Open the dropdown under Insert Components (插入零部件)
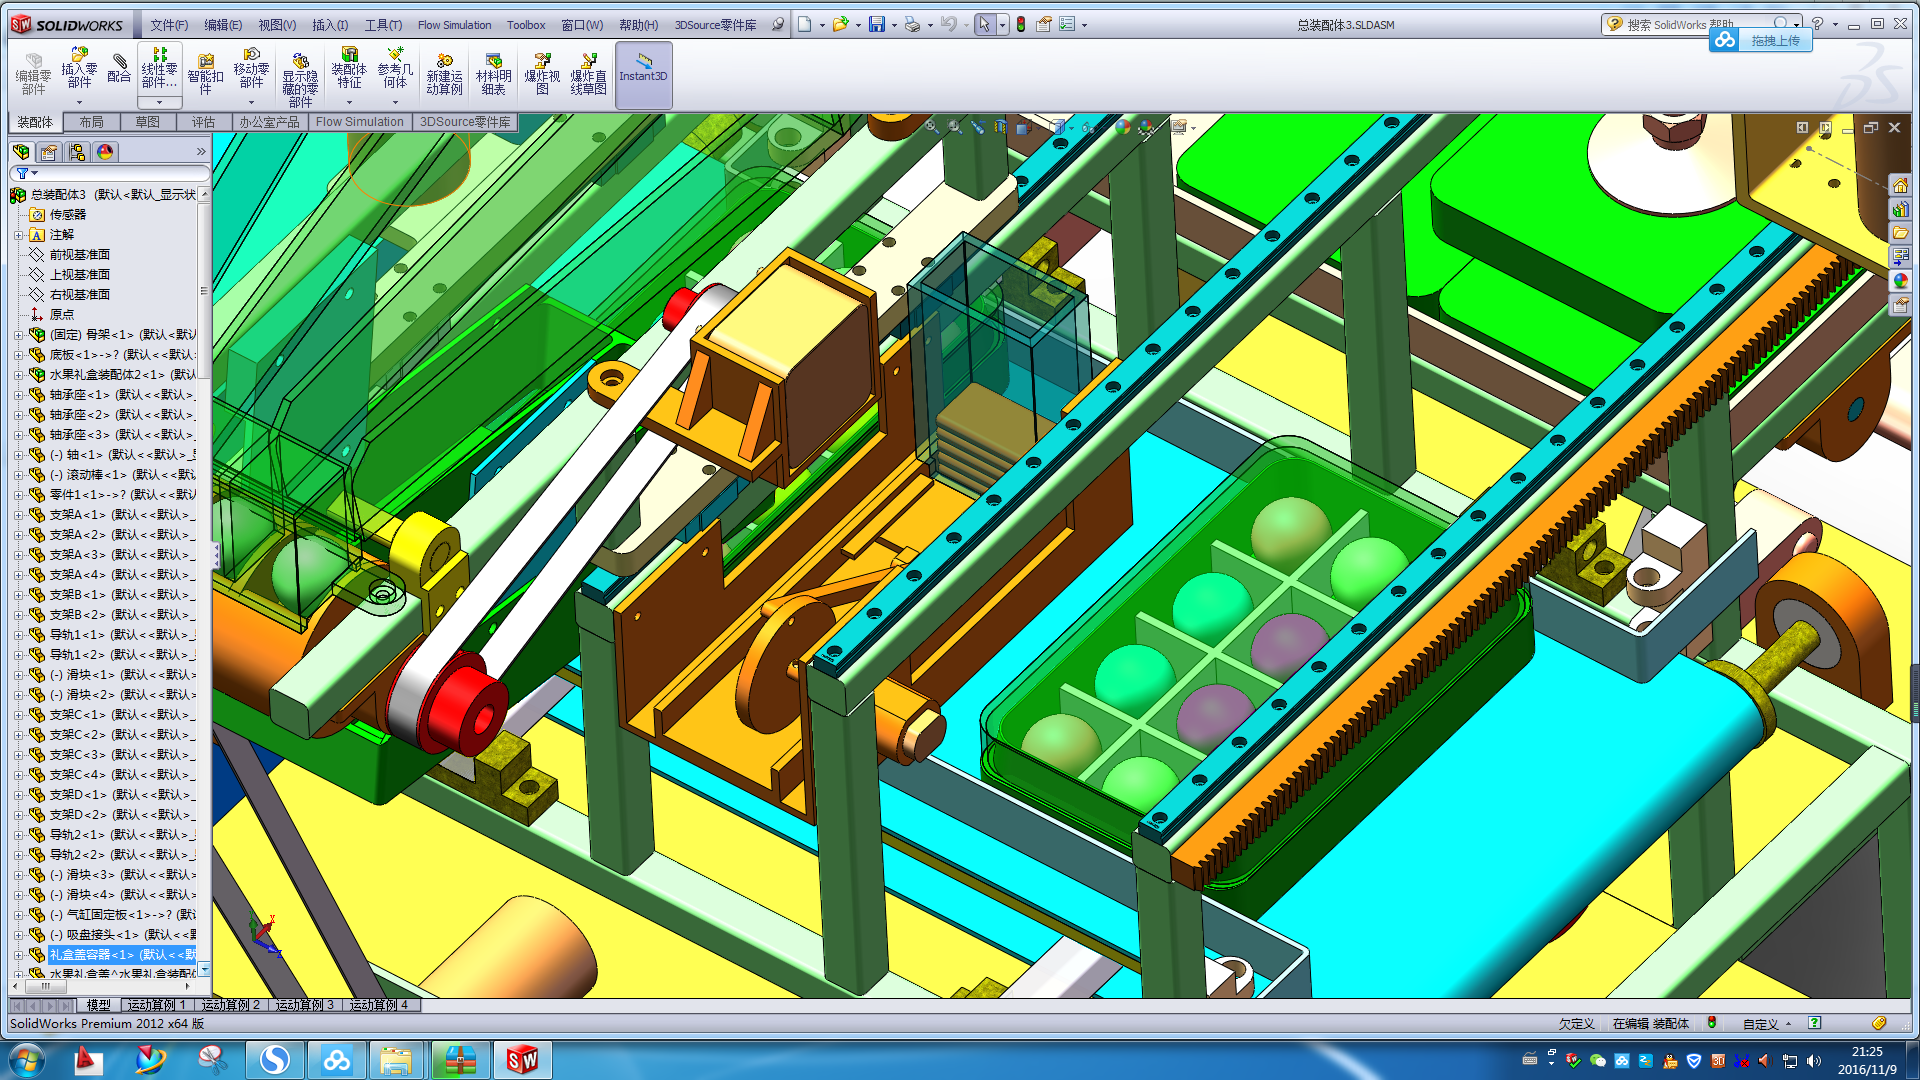This screenshot has height=1080, width=1920. [79, 102]
